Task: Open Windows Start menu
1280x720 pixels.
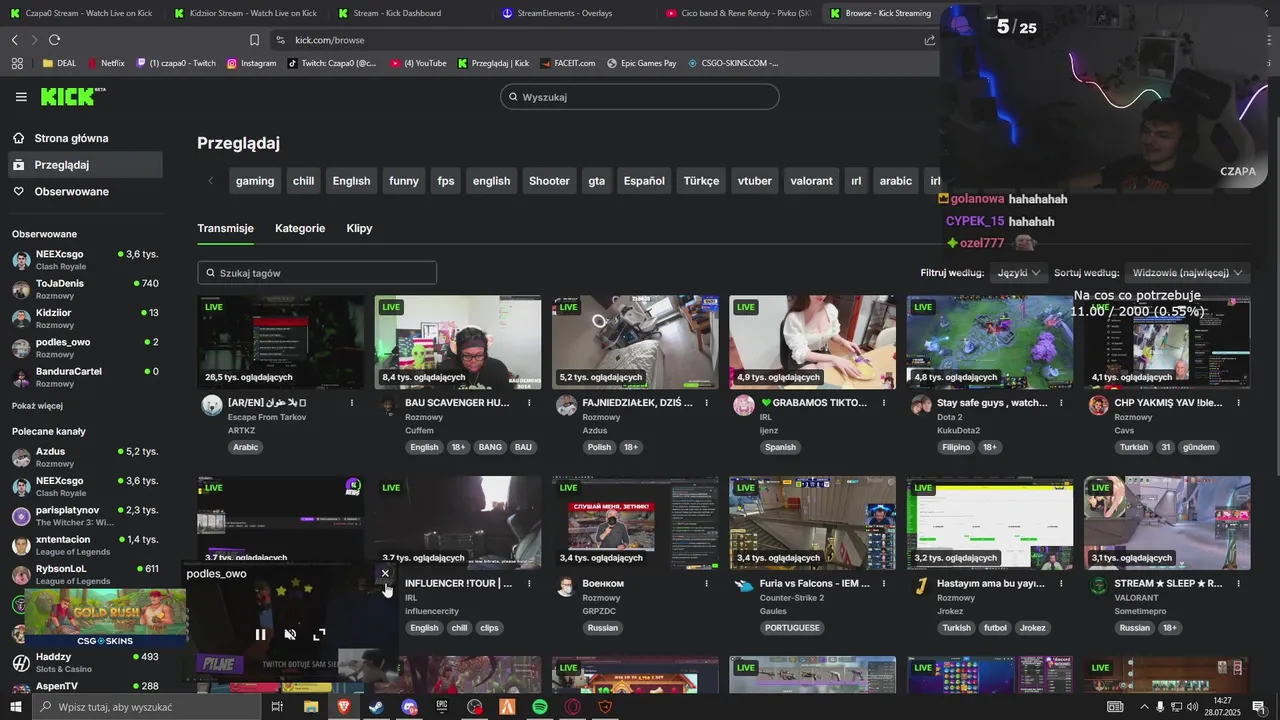Action: point(15,707)
